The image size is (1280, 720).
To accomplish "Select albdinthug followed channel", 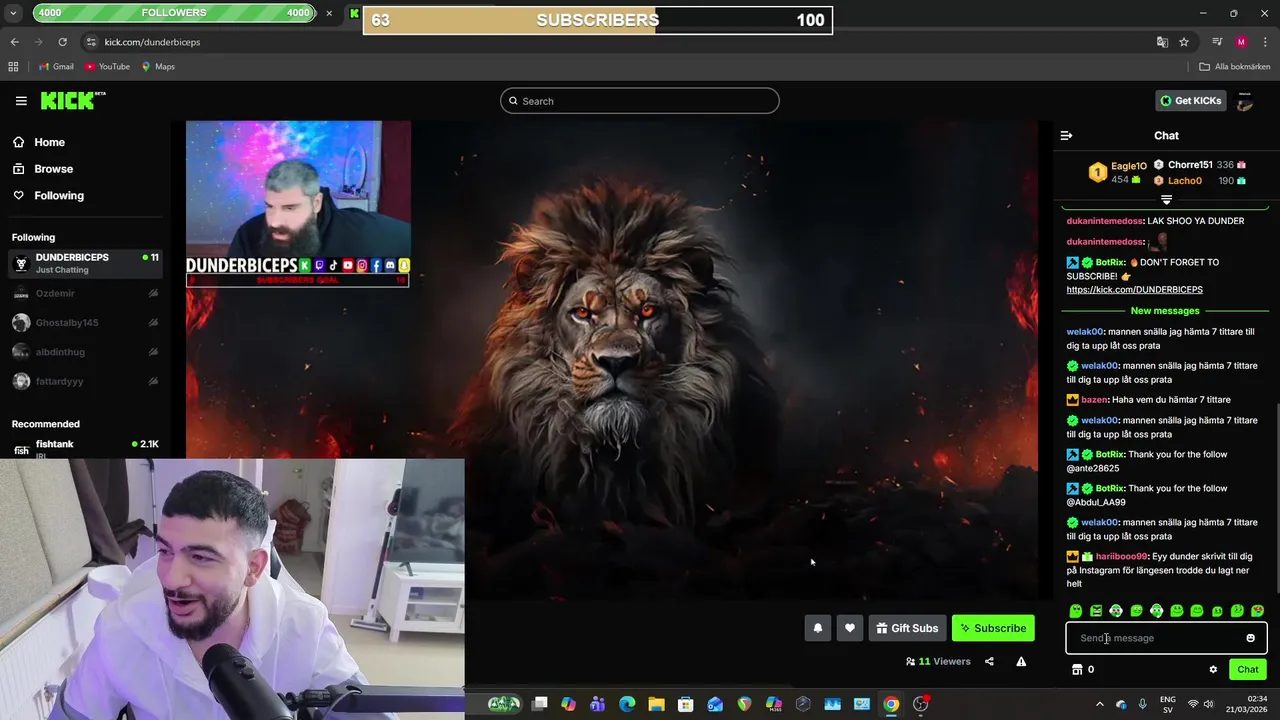I will pyautogui.click(x=85, y=352).
